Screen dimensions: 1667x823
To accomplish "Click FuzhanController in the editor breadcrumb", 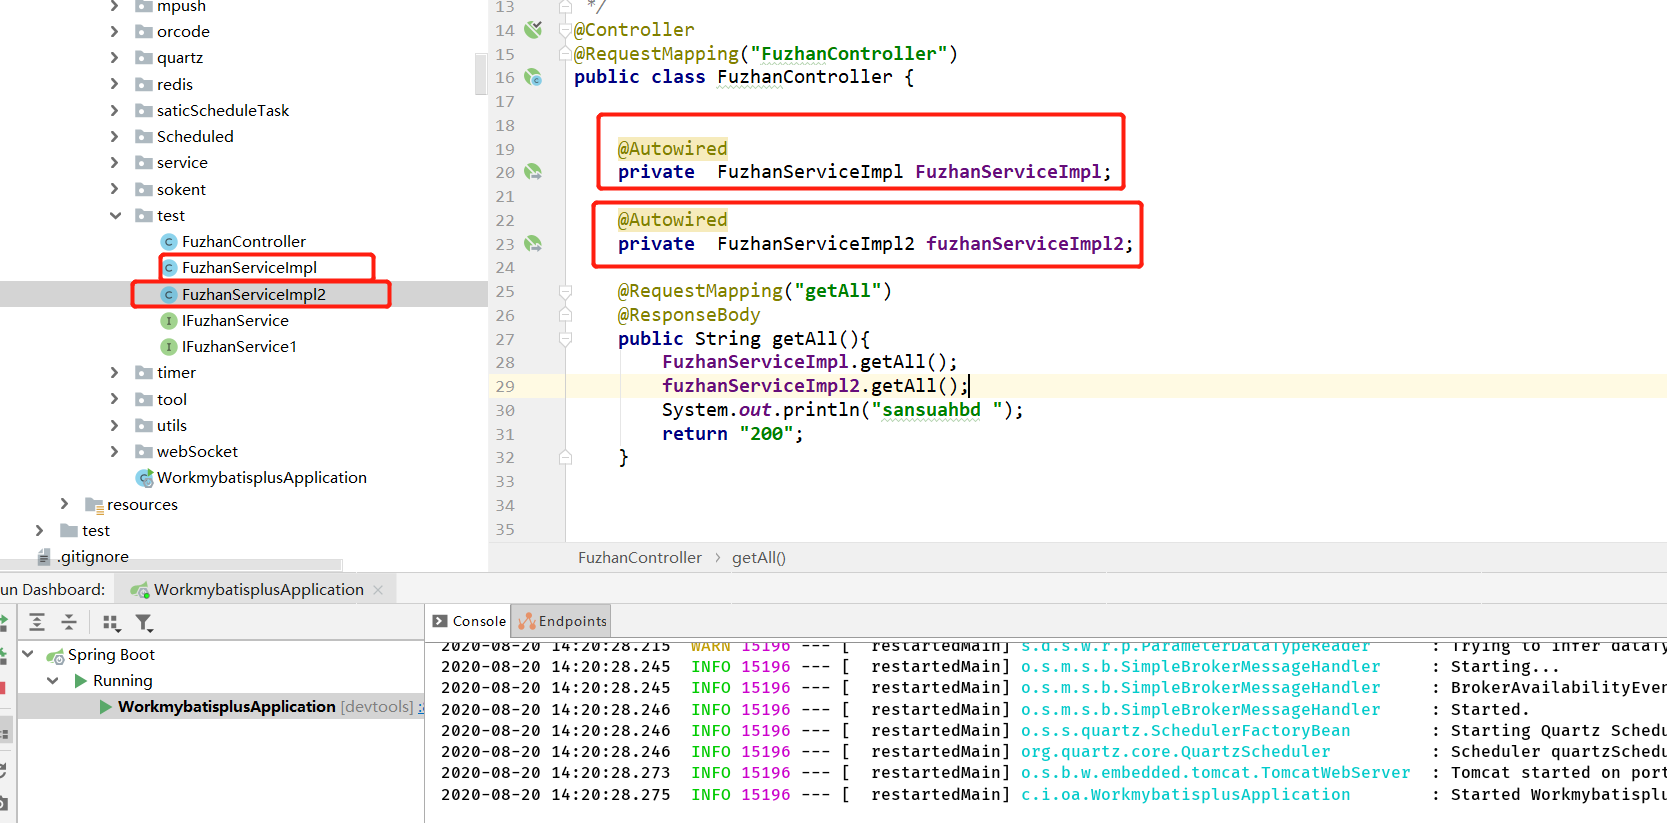I will coord(640,557).
